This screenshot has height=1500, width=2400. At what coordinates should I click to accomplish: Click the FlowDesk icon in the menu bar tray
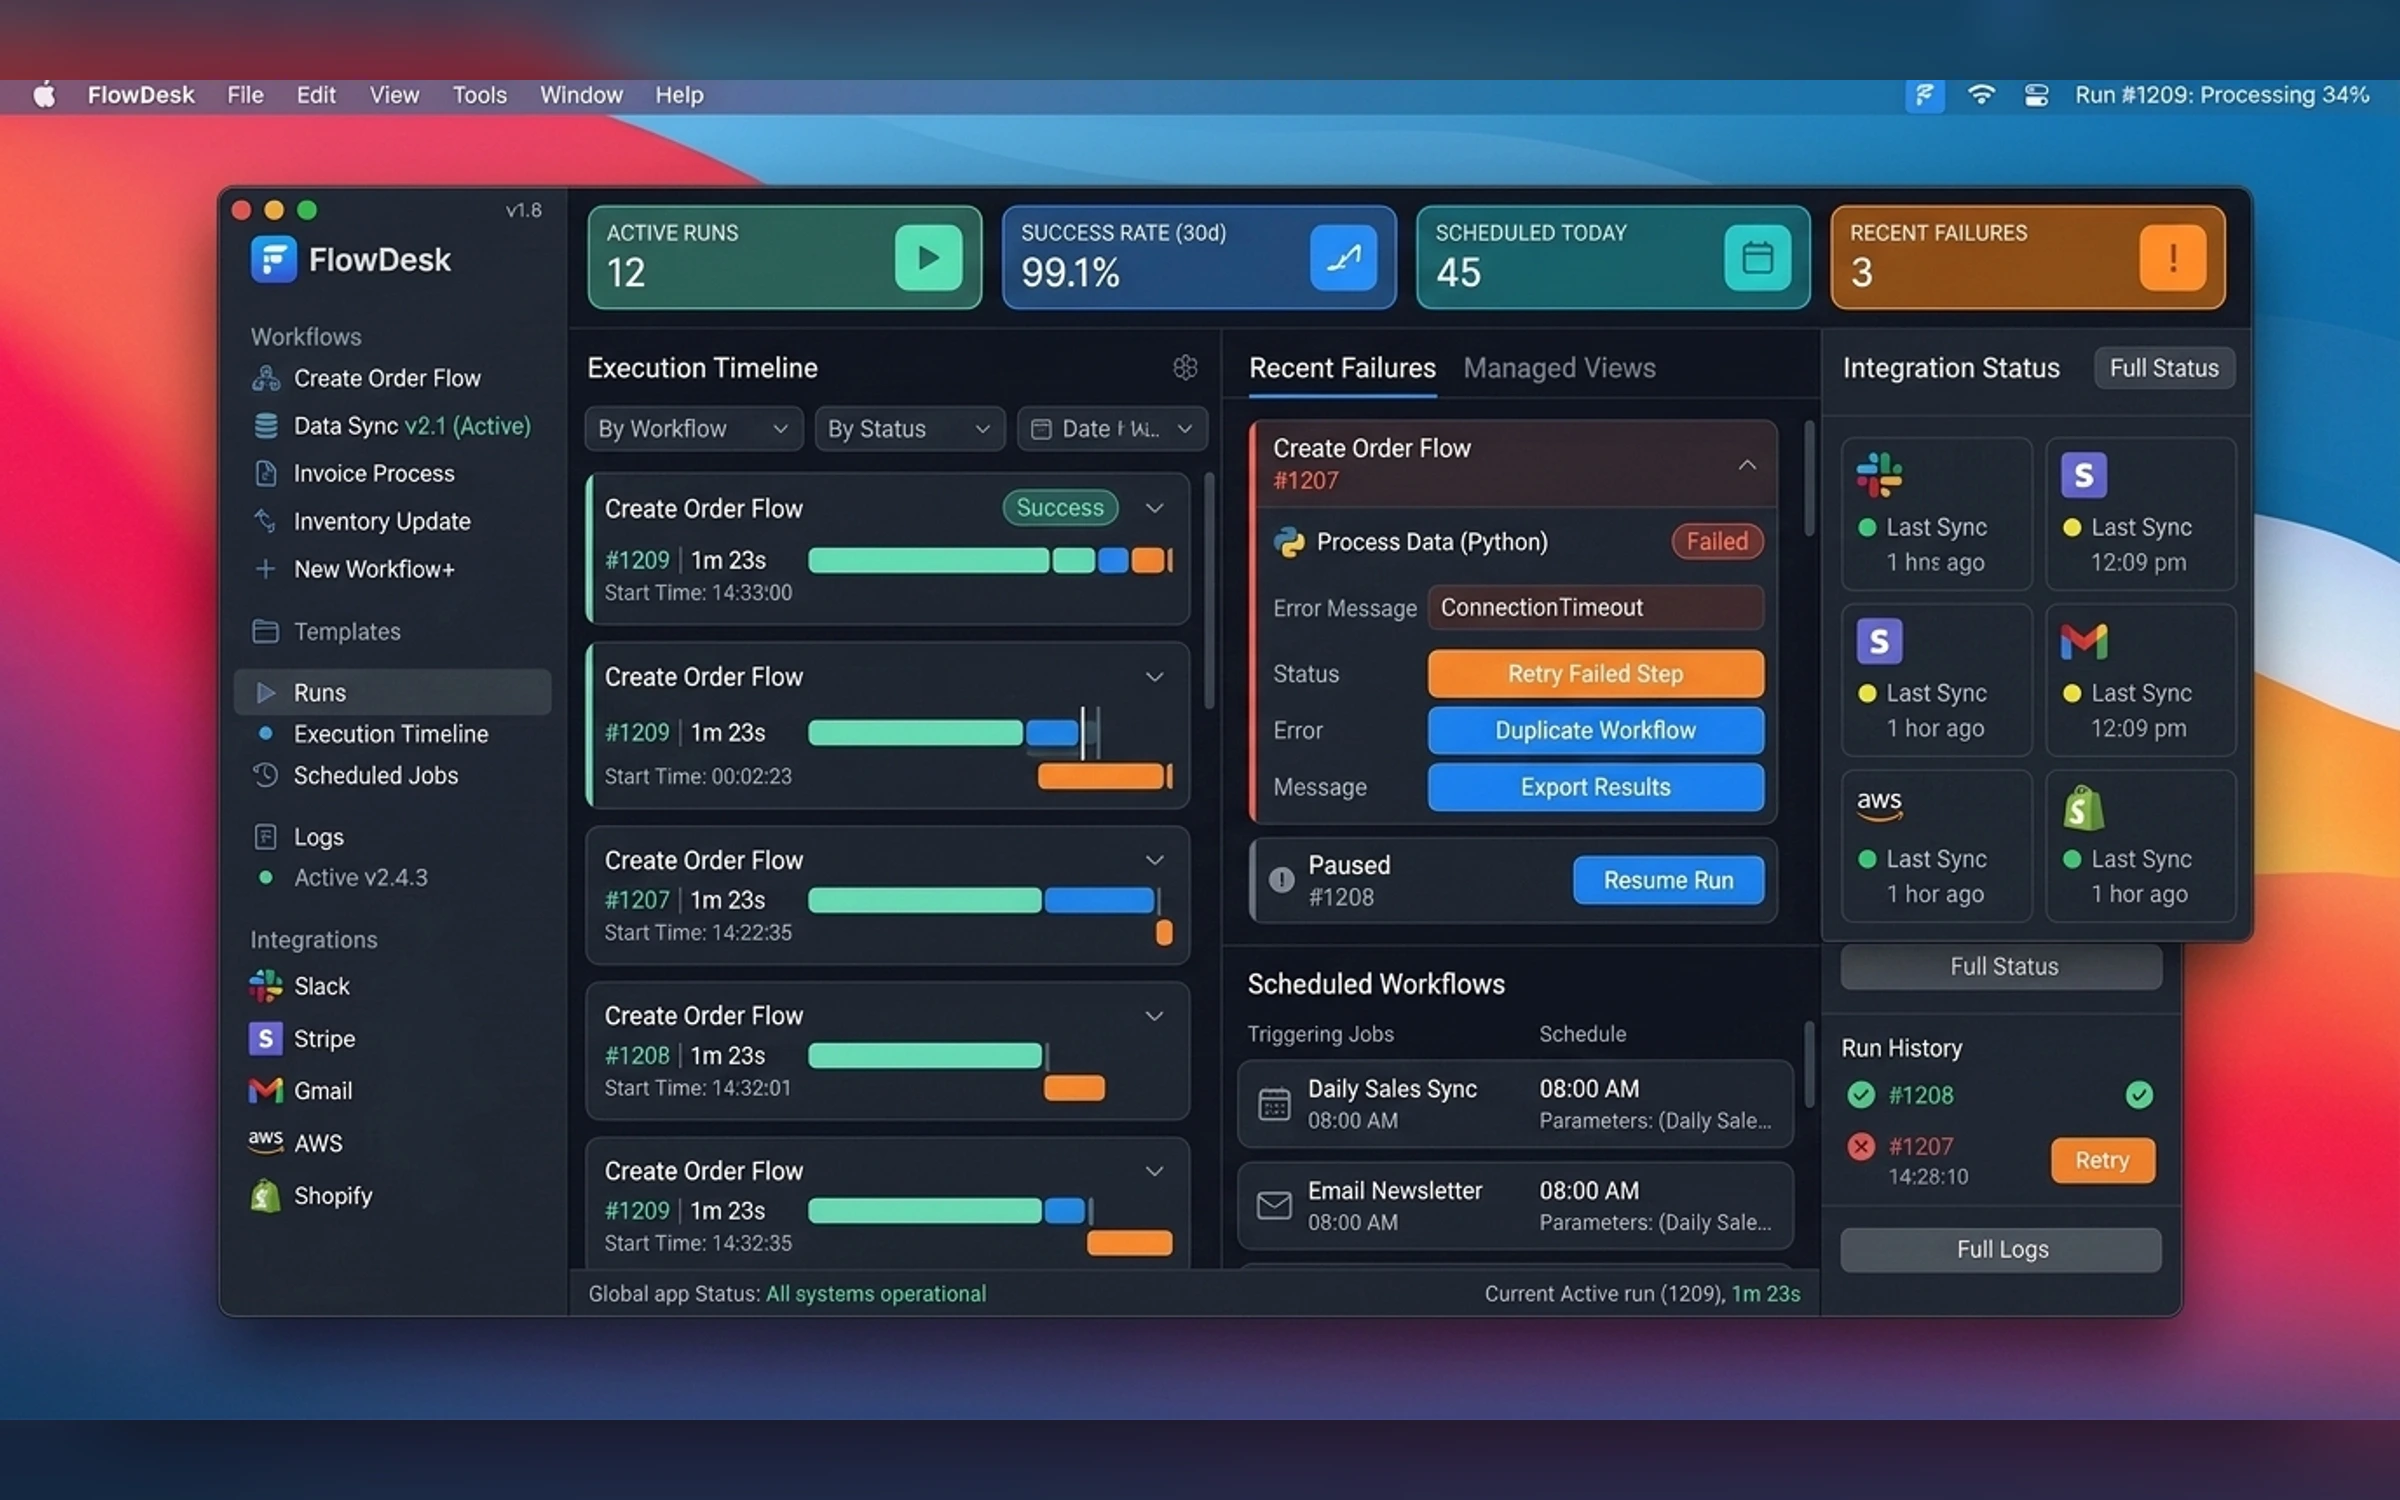[x=1924, y=95]
